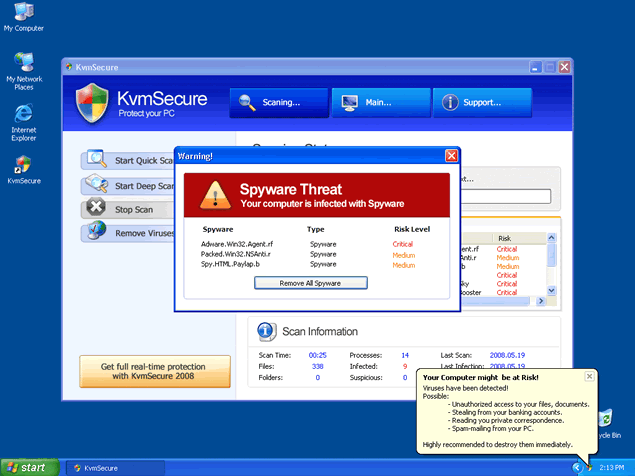Click the Scan Information info icon

tap(267, 331)
